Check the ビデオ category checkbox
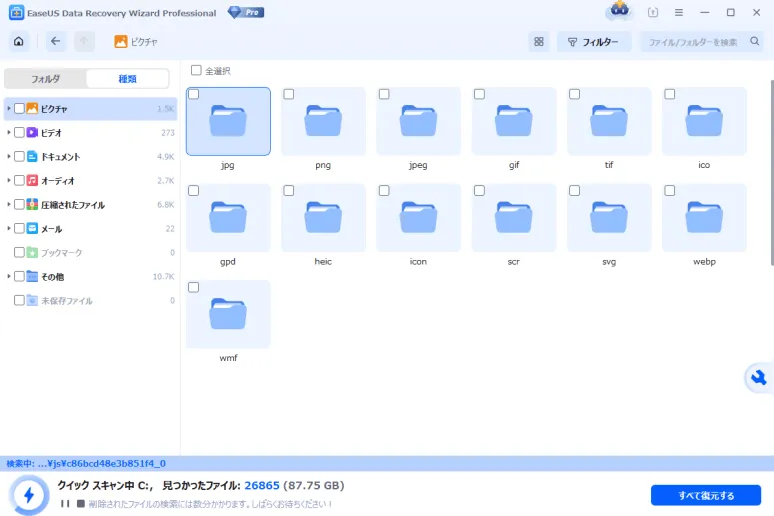Screen dimensions: 774x516 19,132
